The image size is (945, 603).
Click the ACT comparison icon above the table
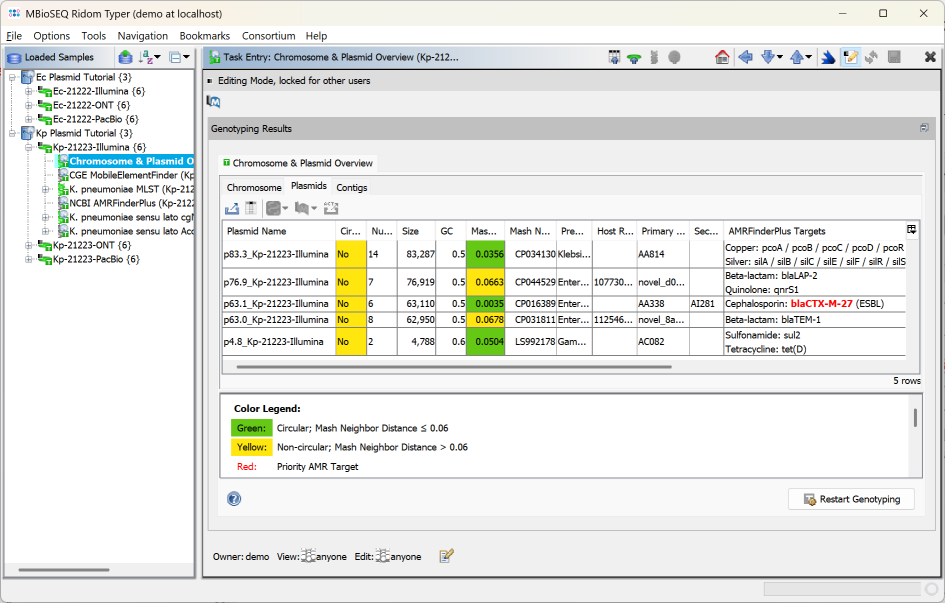331,207
